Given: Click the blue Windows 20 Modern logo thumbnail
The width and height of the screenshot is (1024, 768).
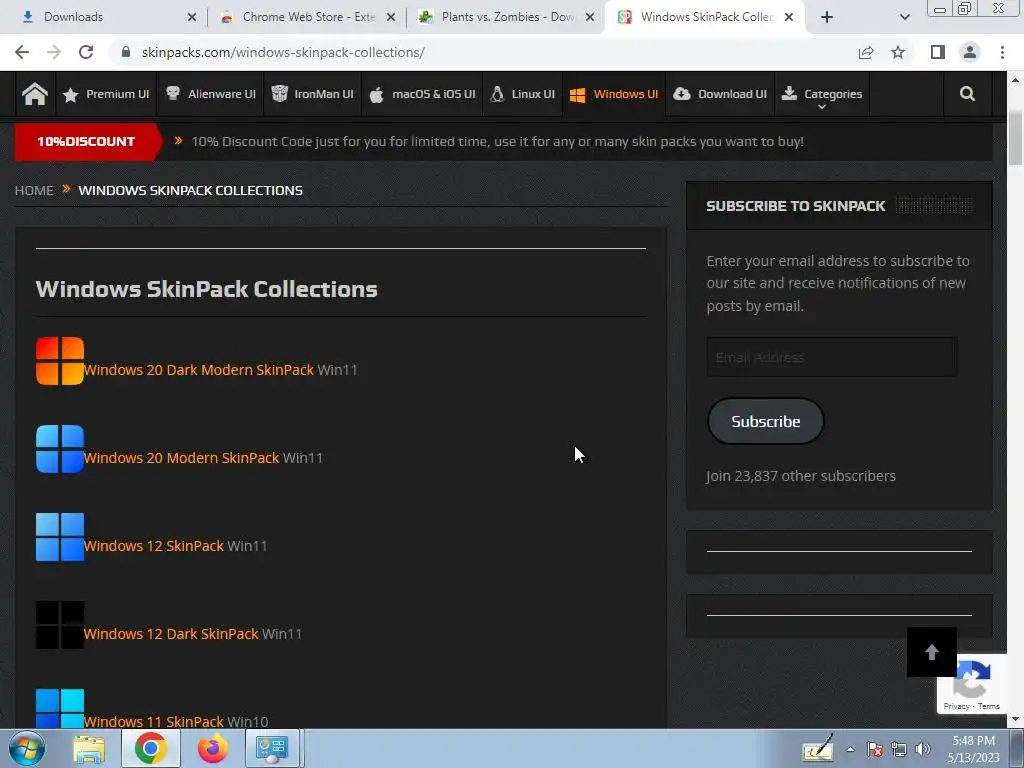Looking at the screenshot, I should click(60, 449).
